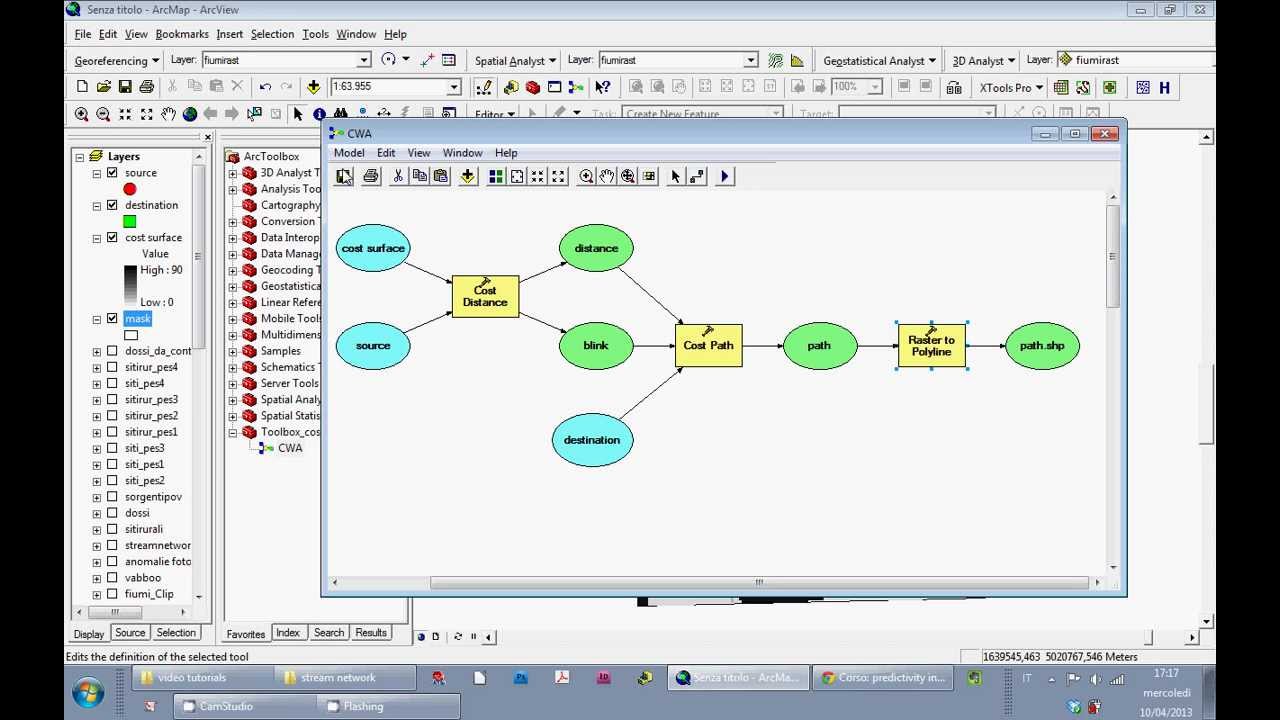Screen dimensions: 1280x720
Task: Select the map Pan hand tool
Action: point(168,114)
